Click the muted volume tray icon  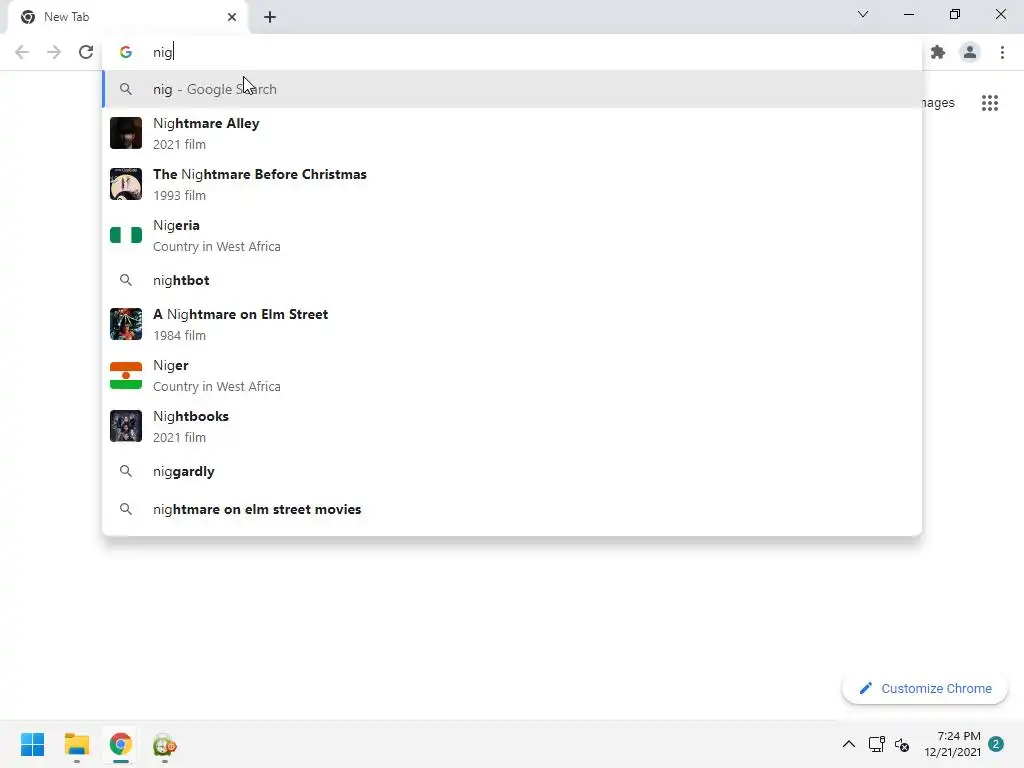pyautogui.click(x=902, y=744)
